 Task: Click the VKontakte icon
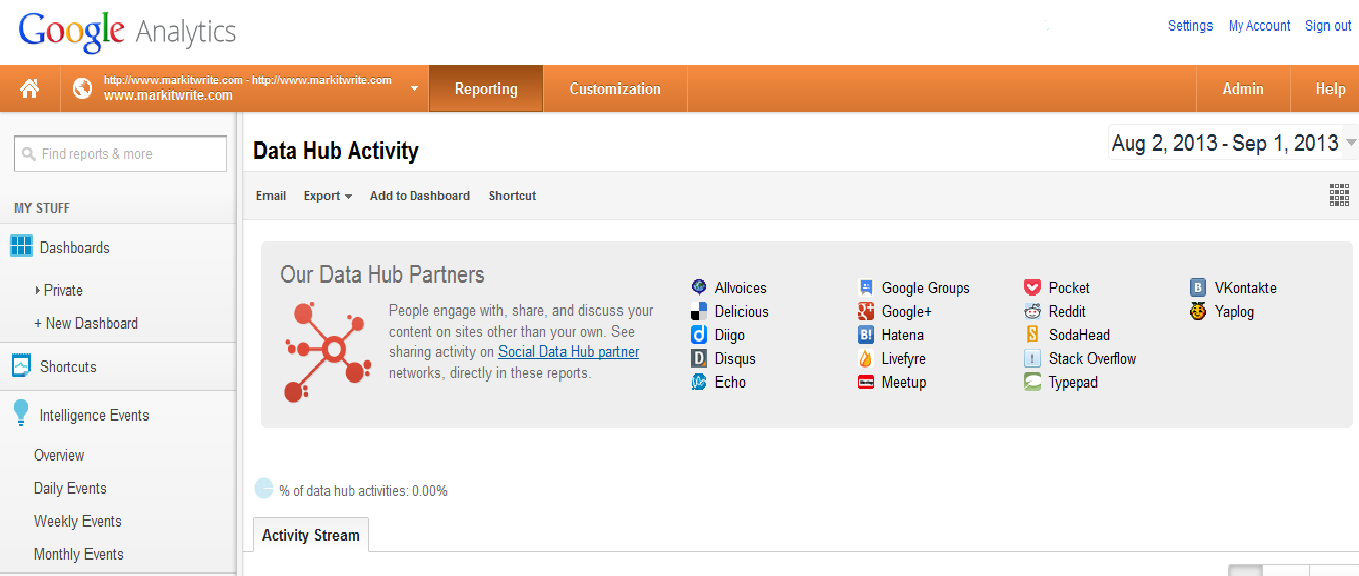1198,287
